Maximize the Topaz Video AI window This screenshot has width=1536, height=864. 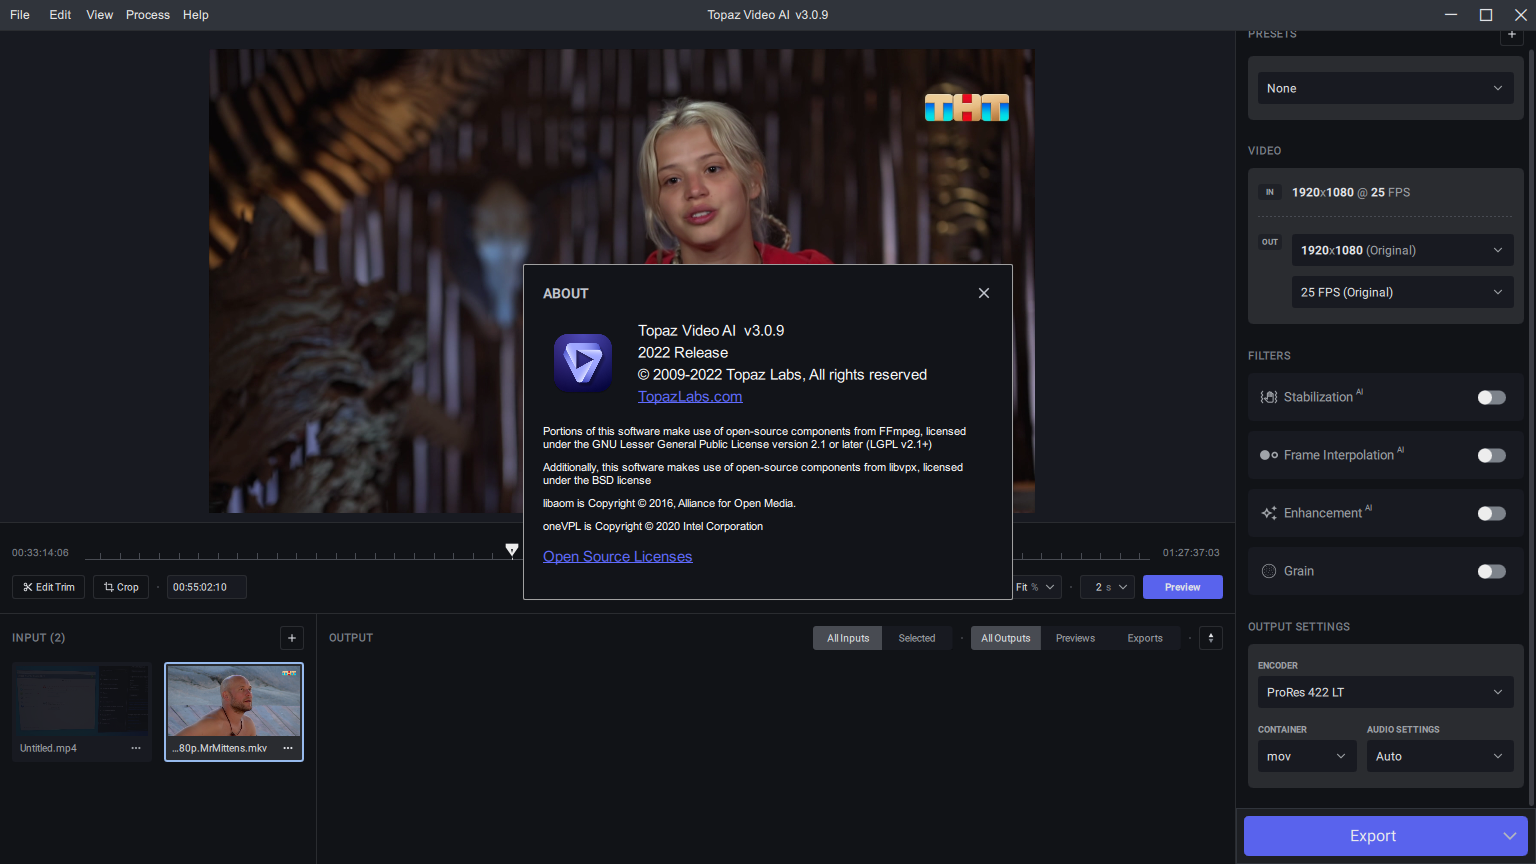(1486, 15)
